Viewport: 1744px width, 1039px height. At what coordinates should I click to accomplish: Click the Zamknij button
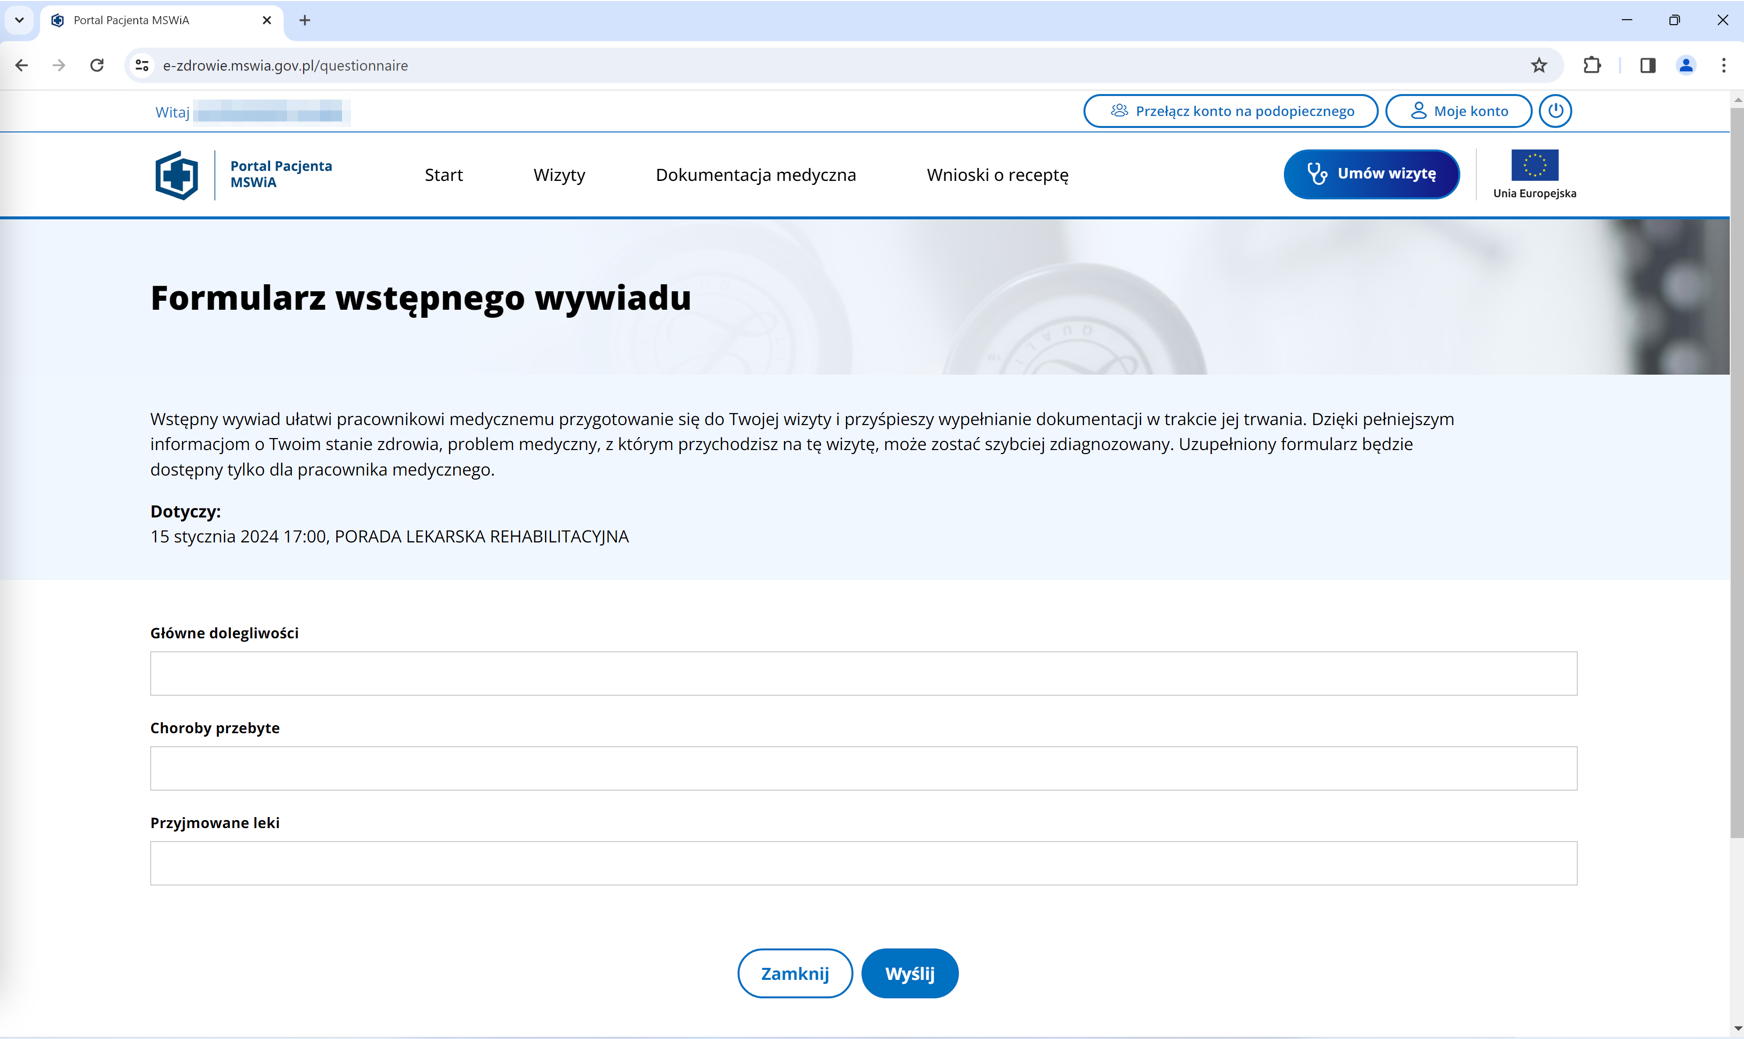point(794,973)
